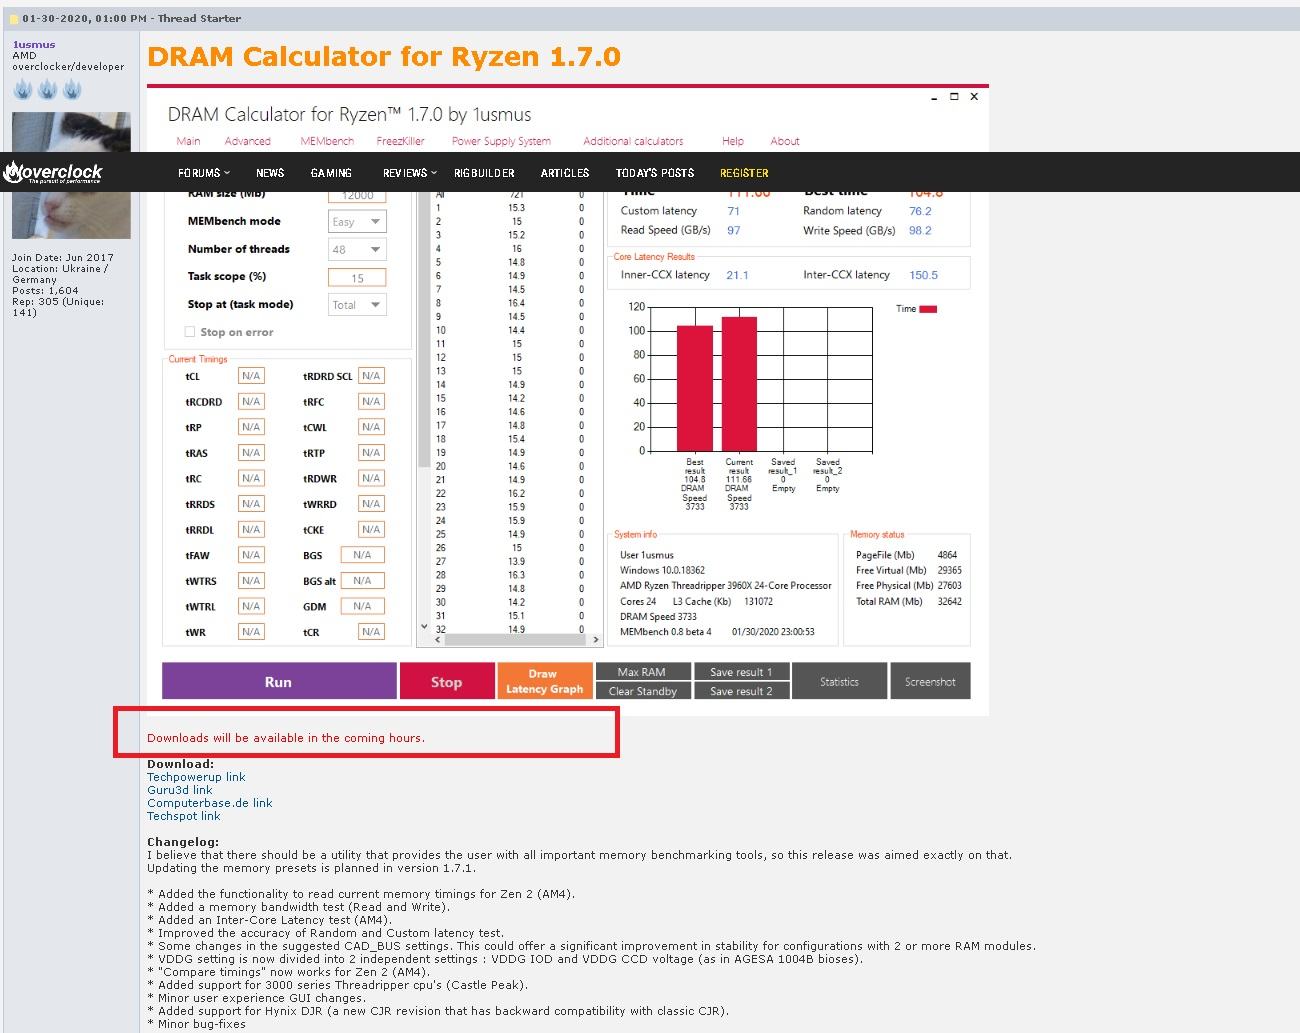The height and width of the screenshot is (1033, 1300).
Task: Open the Techspot download link
Action: pyautogui.click(x=184, y=816)
